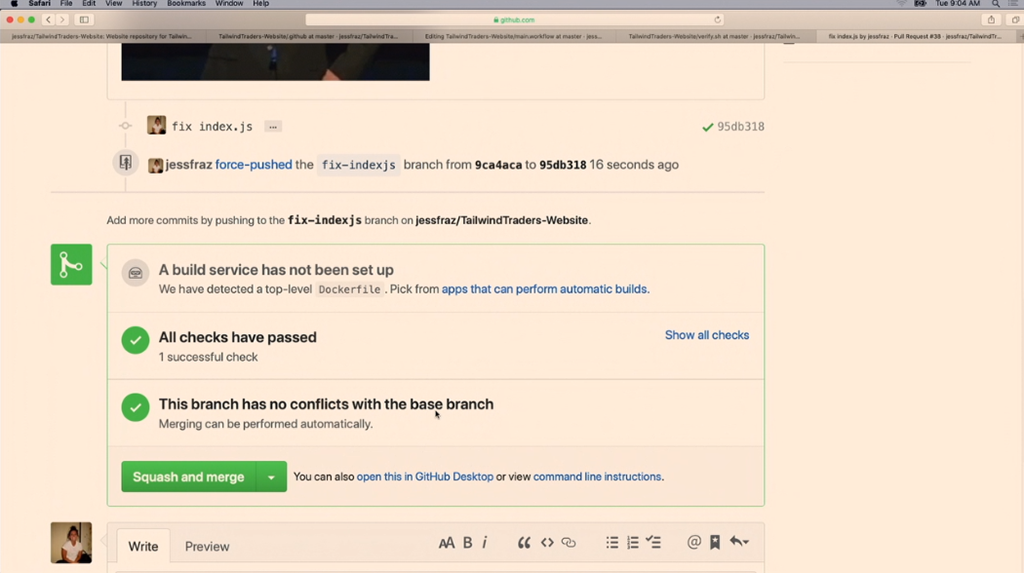Viewport: 1024px width, 573px height.
Task: Open the force-pushed comparison link
Action: [x=253, y=165]
